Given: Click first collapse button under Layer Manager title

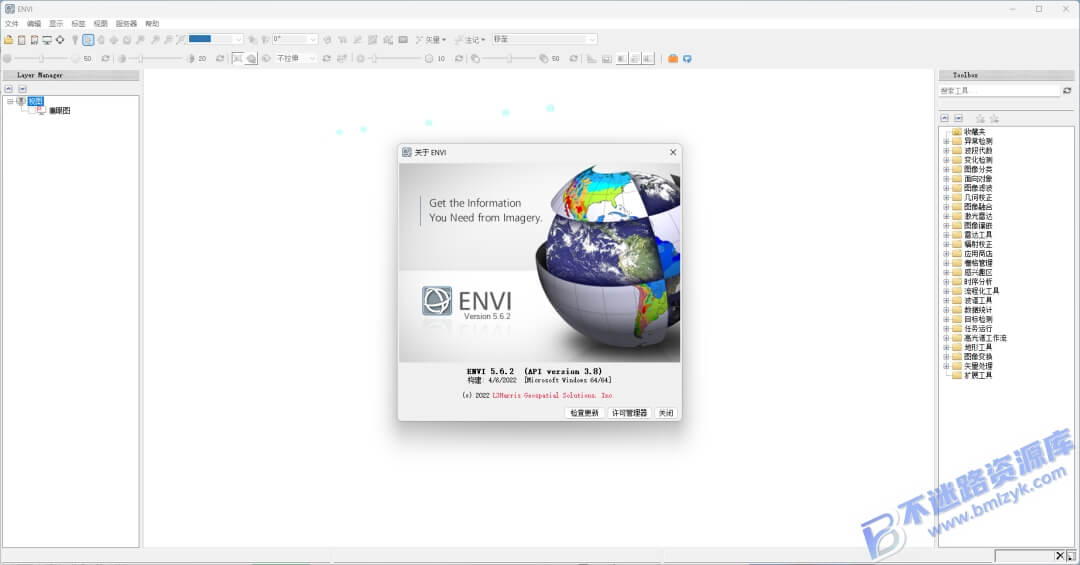Looking at the screenshot, I should click(x=9, y=89).
